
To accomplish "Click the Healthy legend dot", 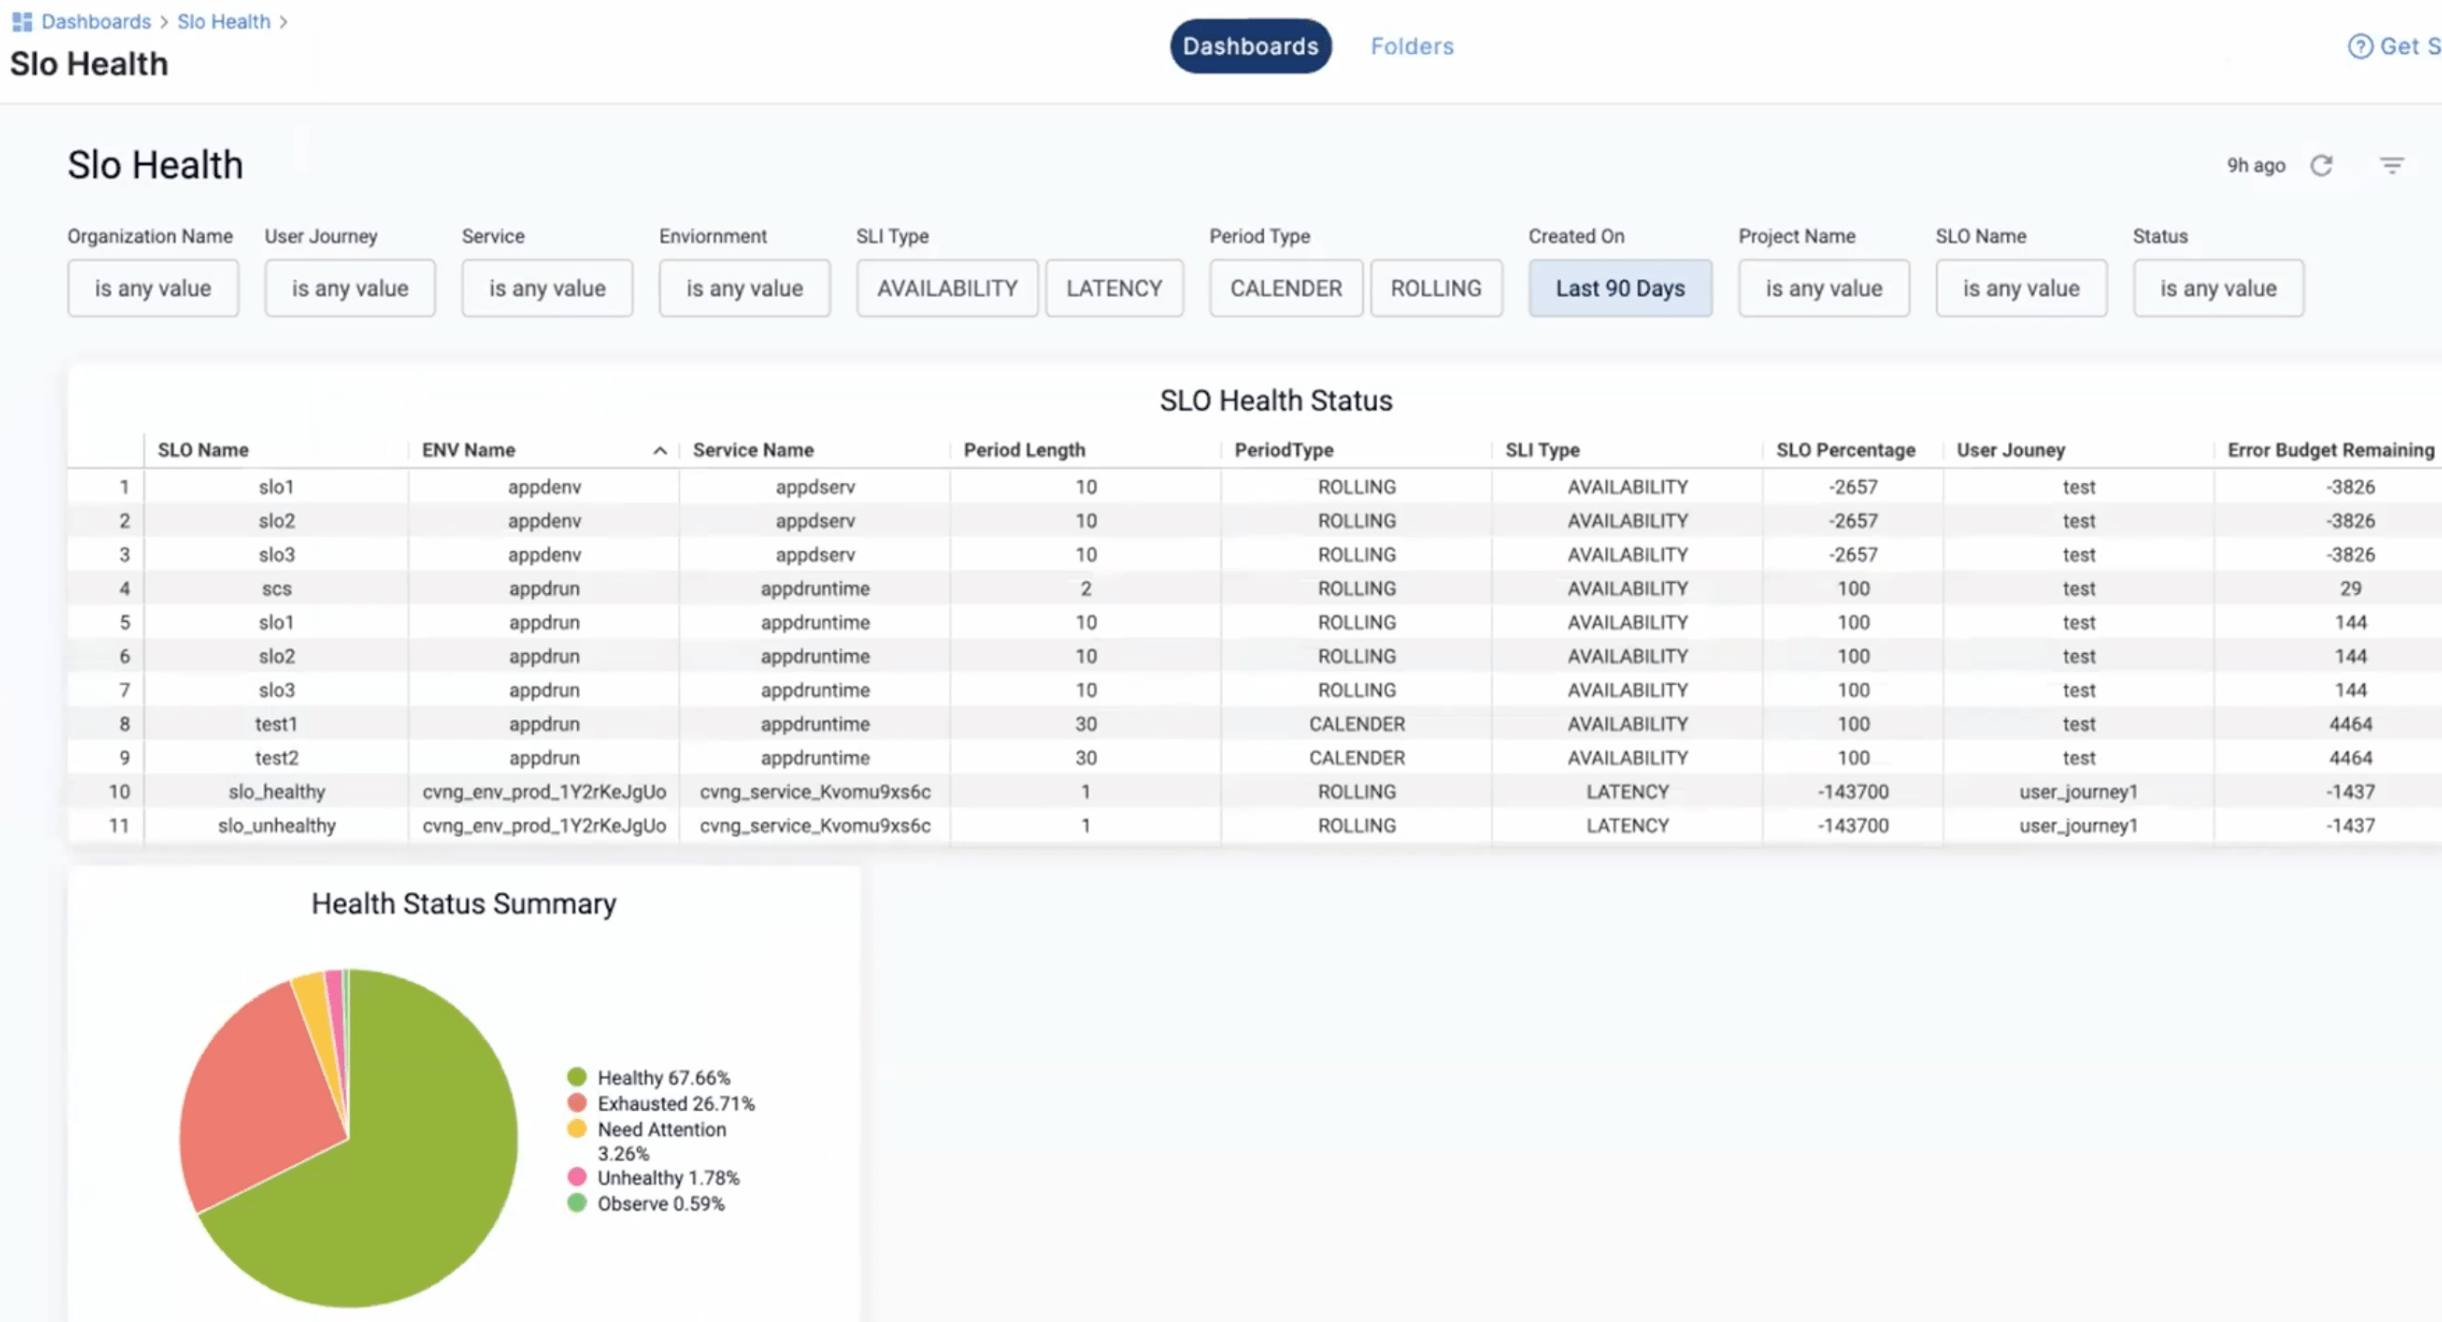I will (x=576, y=1077).
